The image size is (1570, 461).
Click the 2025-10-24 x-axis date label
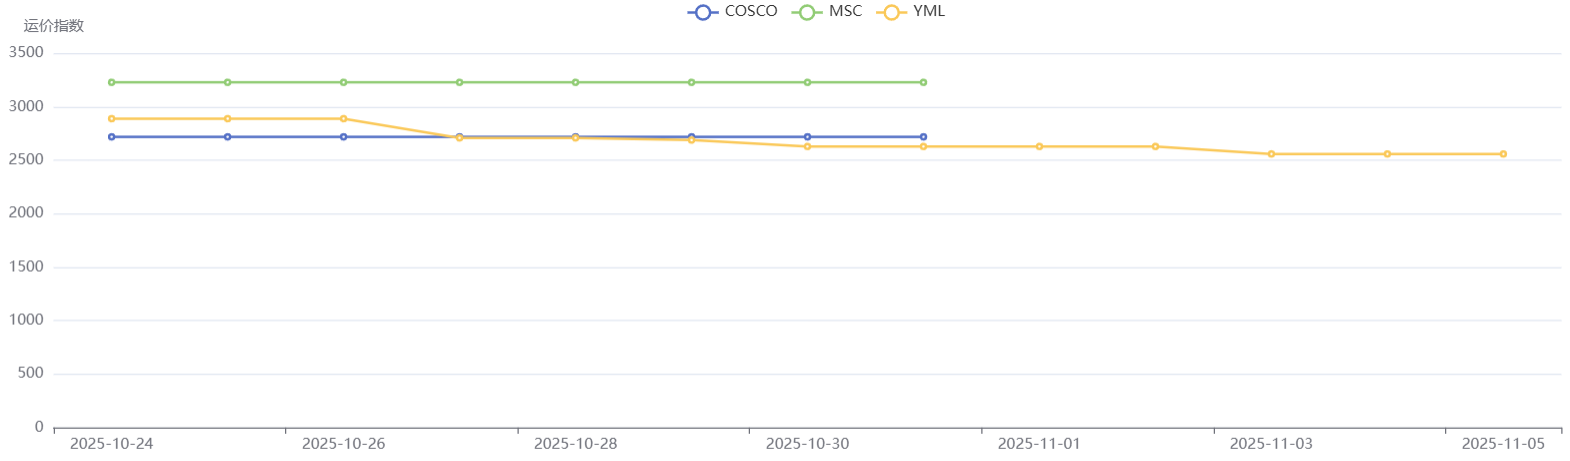coord(112,444)
